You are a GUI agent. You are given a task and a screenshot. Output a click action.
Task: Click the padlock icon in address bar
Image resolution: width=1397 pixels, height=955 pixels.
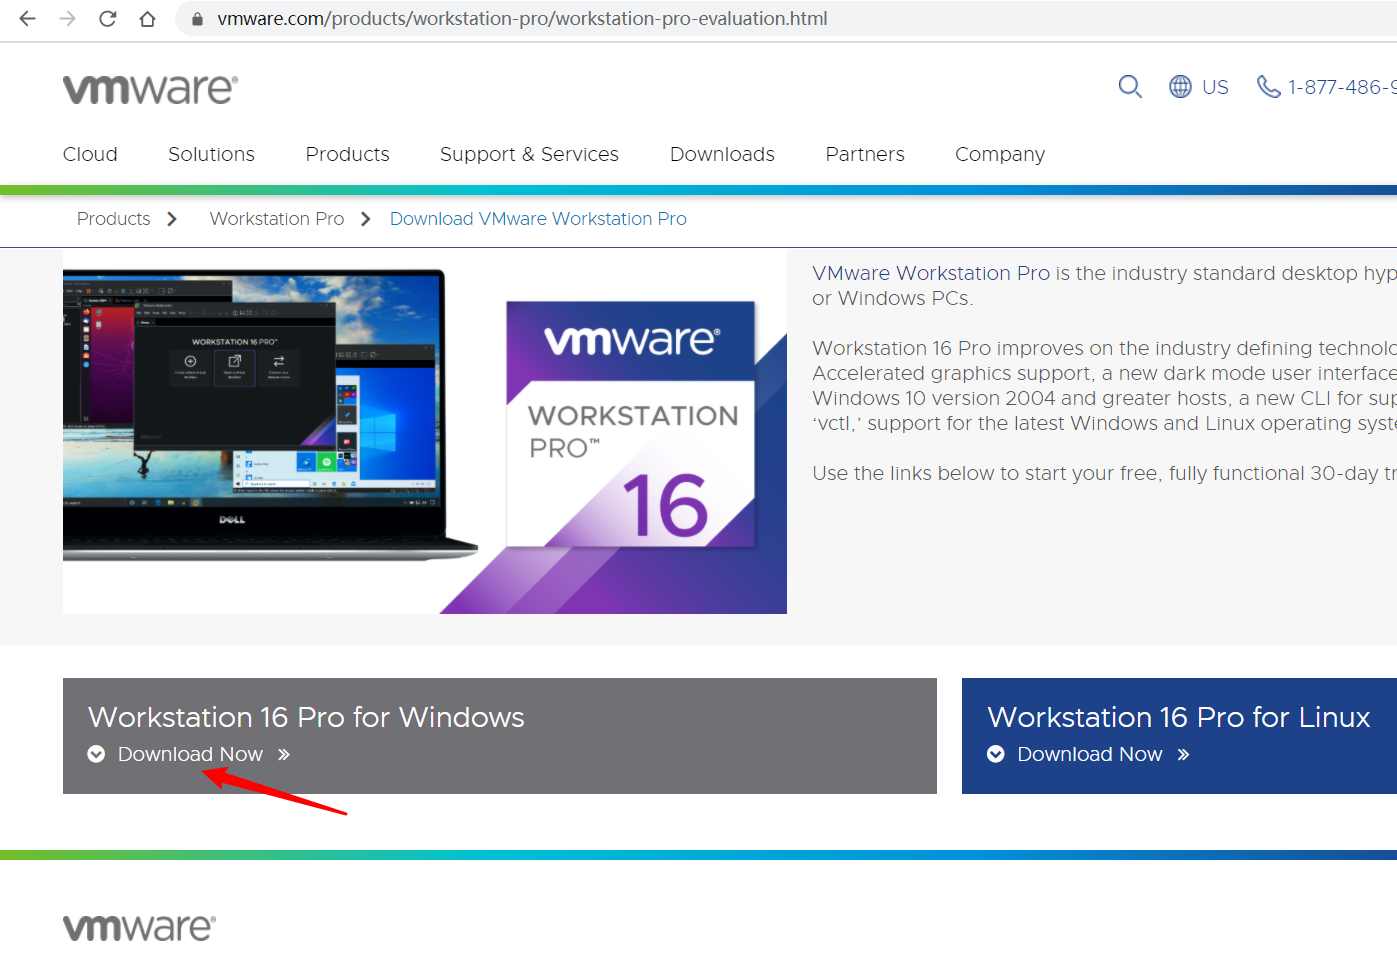coord(199,18)
